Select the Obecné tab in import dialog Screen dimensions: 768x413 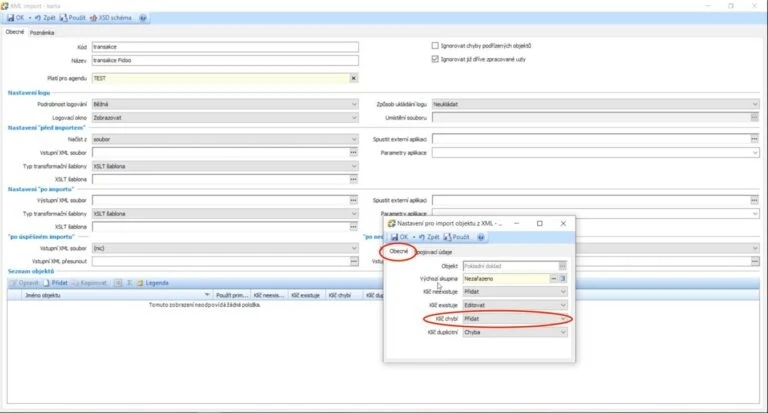(x=398, y=251)
